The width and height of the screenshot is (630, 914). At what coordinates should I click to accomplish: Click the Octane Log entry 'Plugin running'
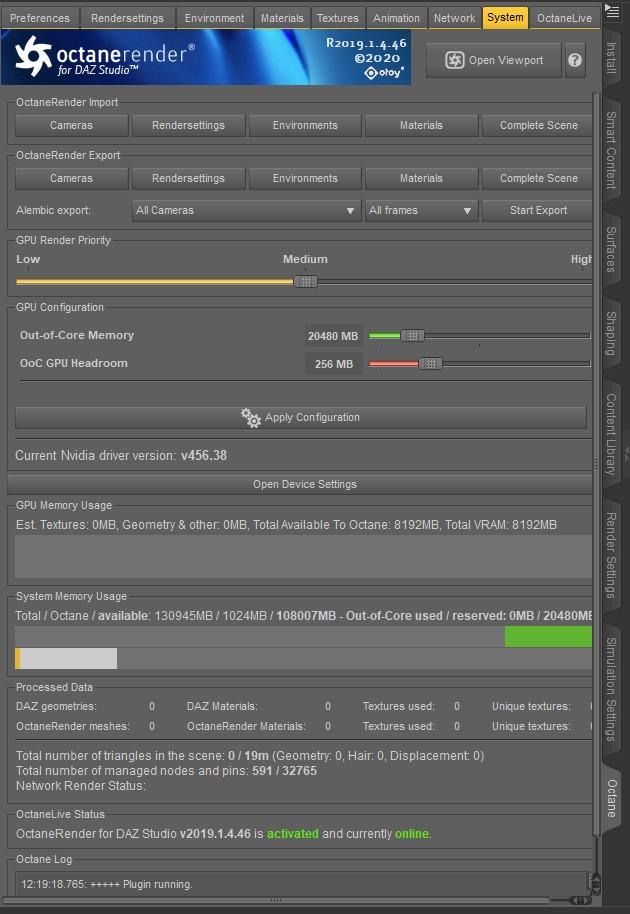point(107,884)
